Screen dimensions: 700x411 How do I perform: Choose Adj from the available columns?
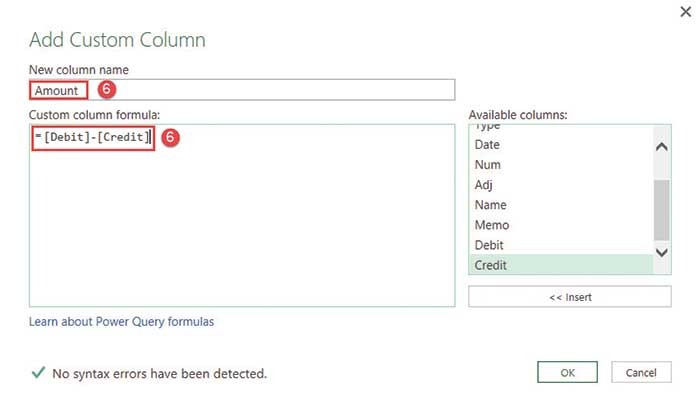484,185
